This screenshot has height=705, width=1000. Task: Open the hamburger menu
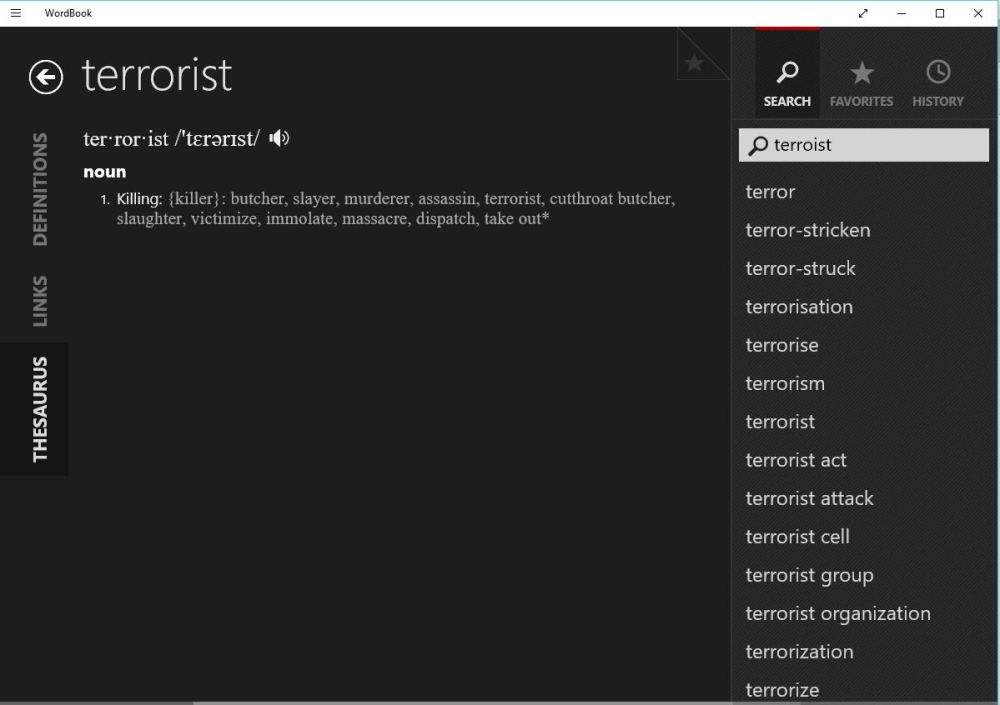(x=15, y=13)
